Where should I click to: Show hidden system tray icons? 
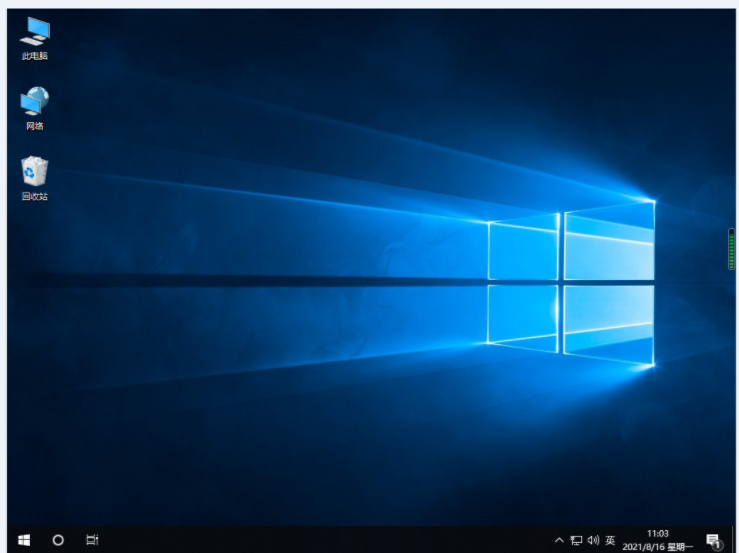coord(559,540)
